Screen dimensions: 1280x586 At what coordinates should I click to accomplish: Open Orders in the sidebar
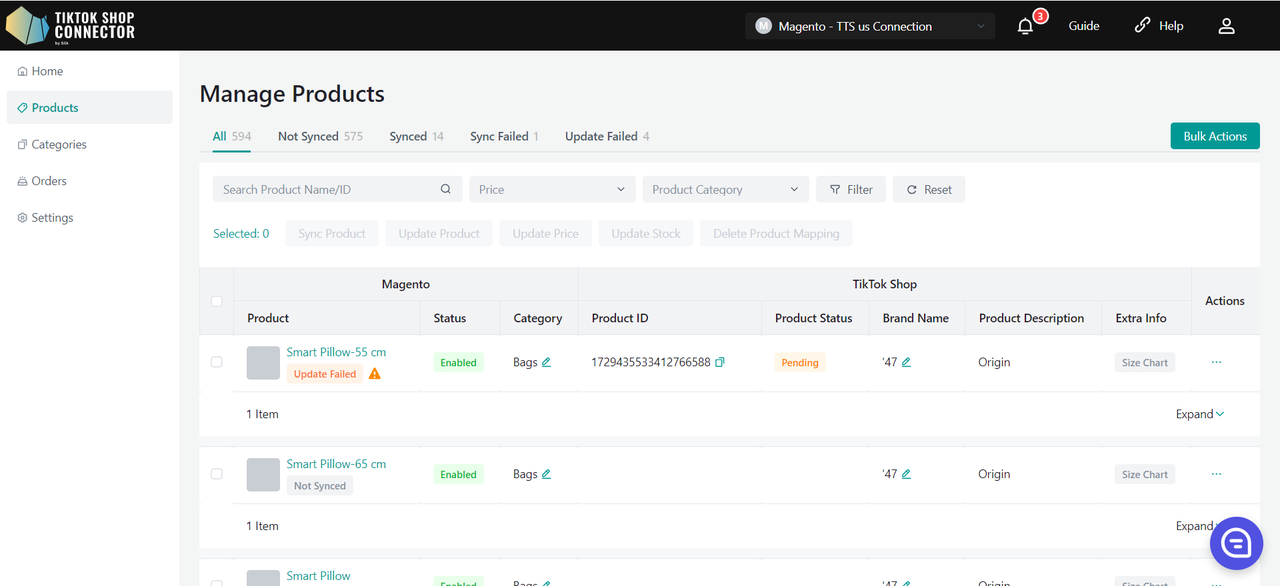click(49, 181)
